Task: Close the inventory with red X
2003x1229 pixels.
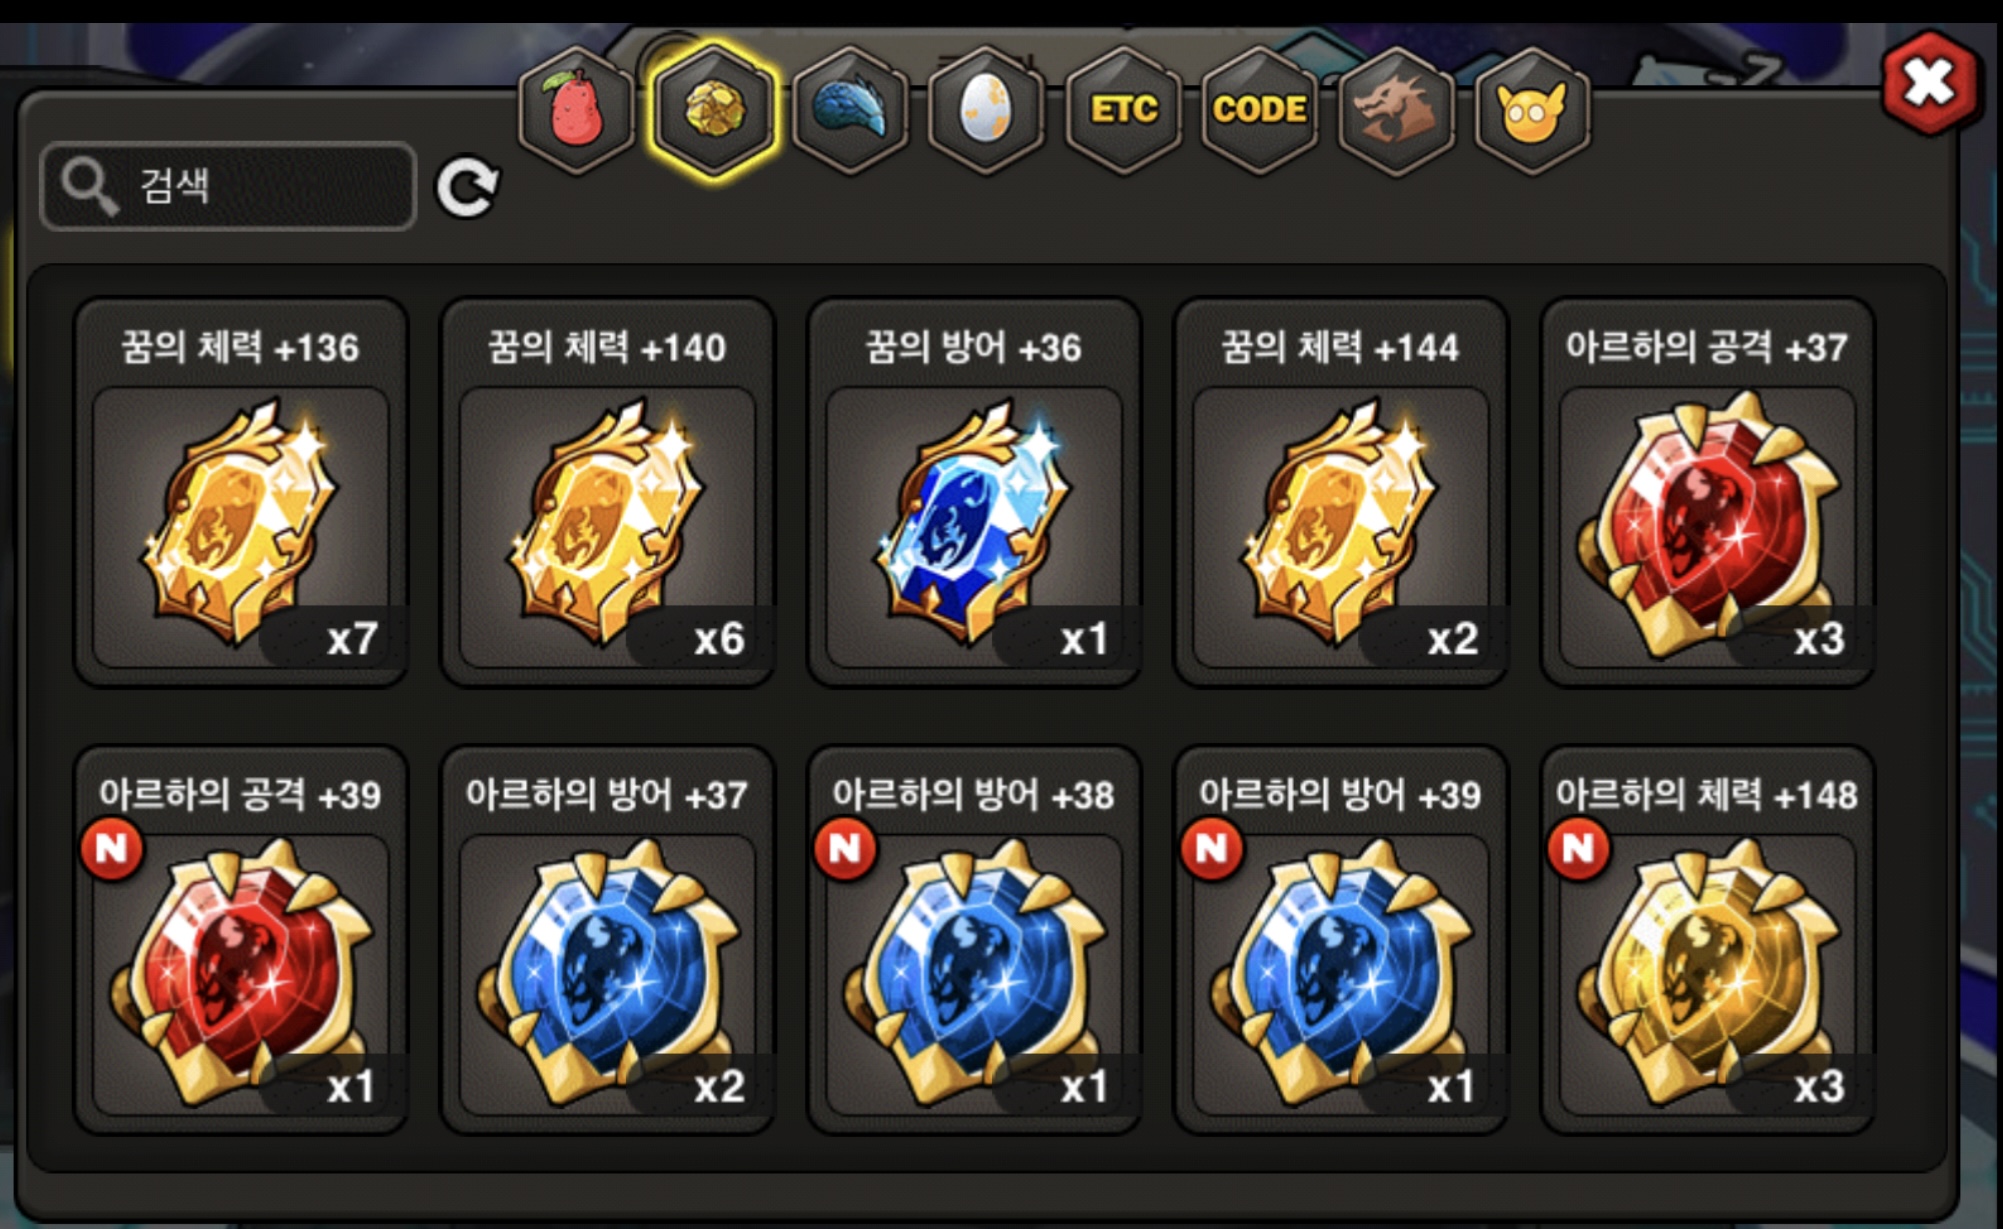Action: (1930, 83)
